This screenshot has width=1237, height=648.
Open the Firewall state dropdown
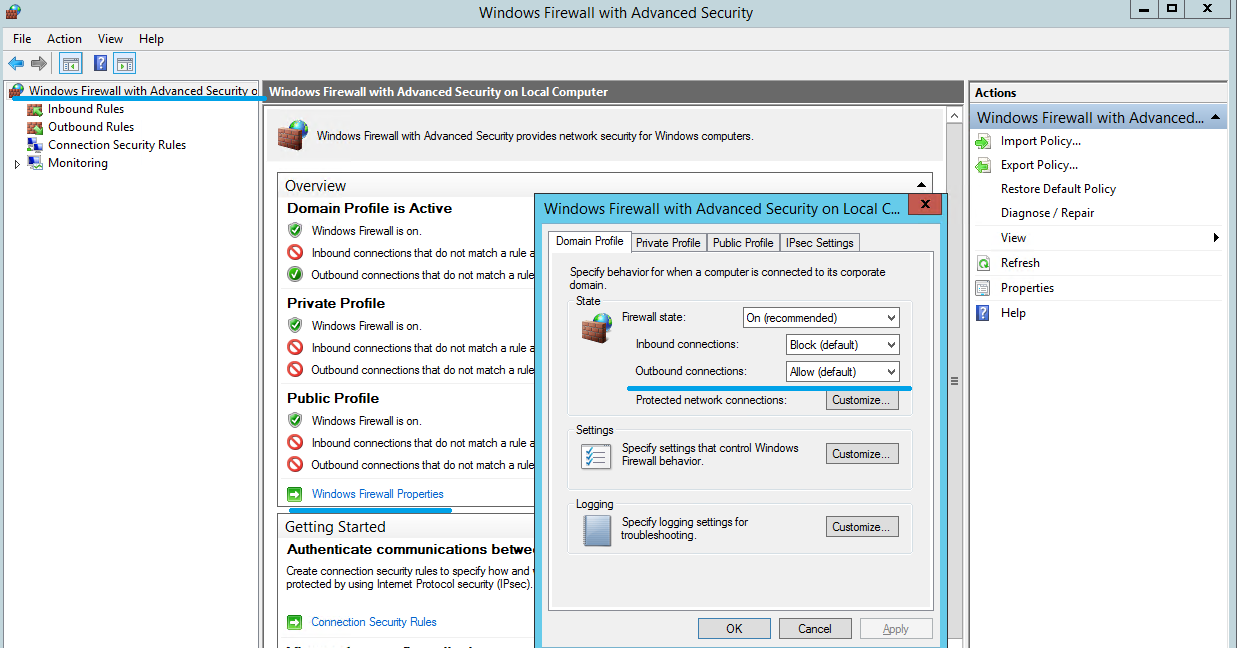pyautogui.click(x=821, y=318)
